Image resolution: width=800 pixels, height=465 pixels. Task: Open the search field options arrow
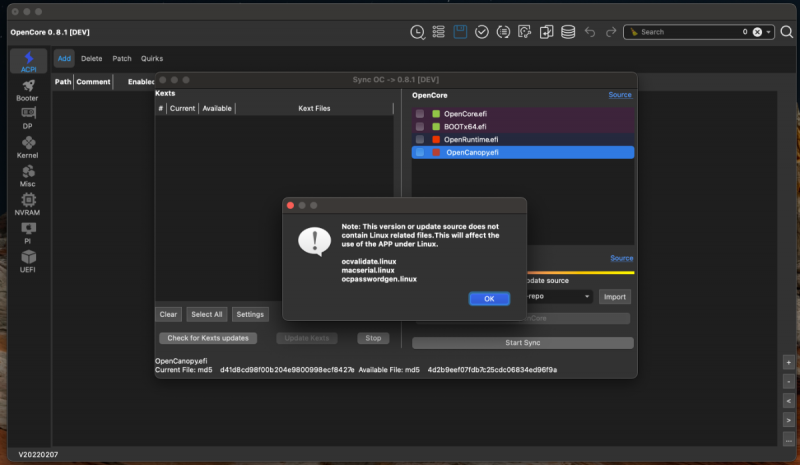coord(770,32)
